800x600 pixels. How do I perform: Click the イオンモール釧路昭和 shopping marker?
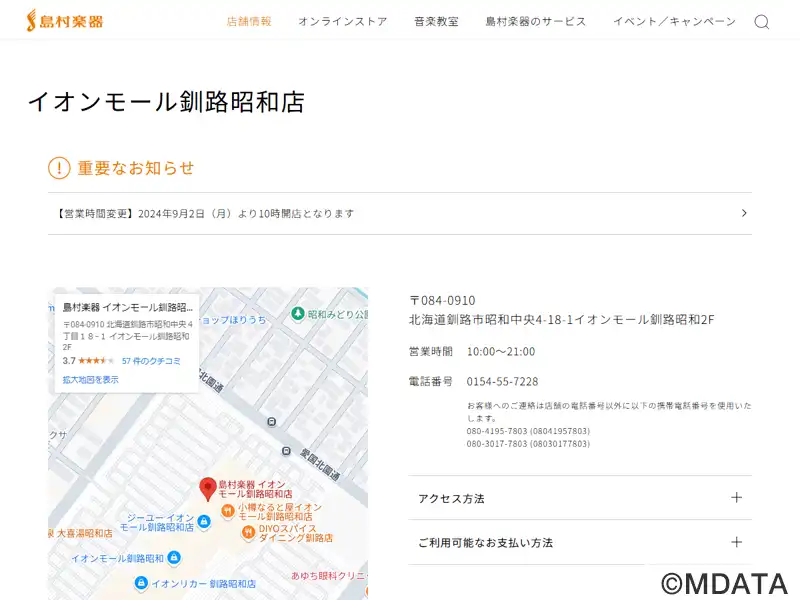(174, 557)
